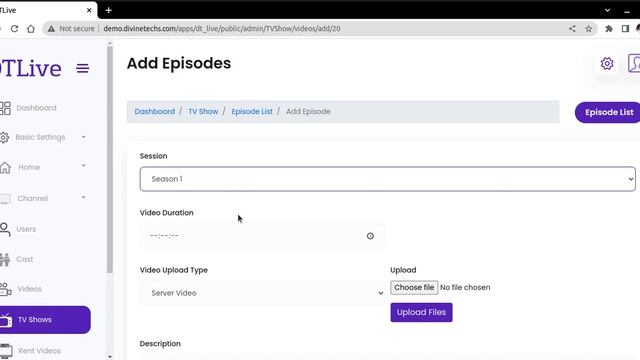640x360 pixels.
Task: Reload the page with browser refresh icon
Action: [x=14, y=29]
